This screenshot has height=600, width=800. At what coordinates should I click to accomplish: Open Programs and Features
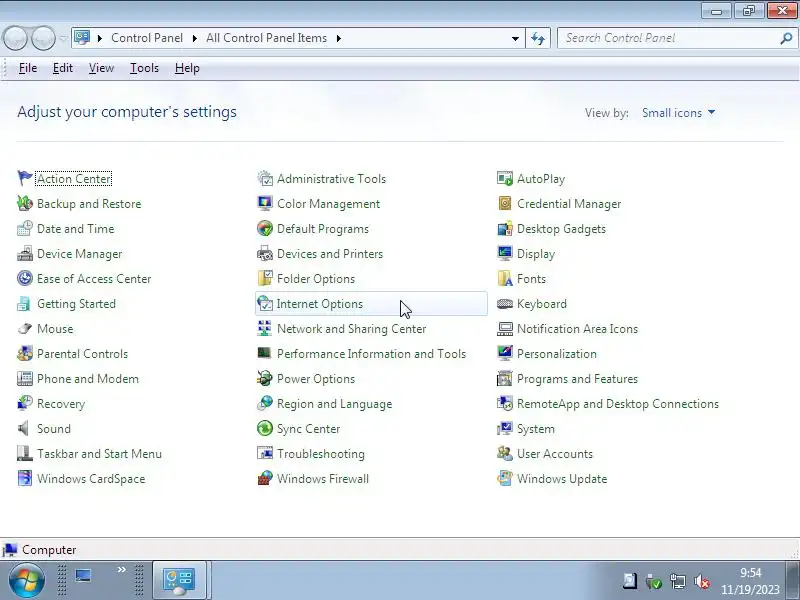pos(578,379)
